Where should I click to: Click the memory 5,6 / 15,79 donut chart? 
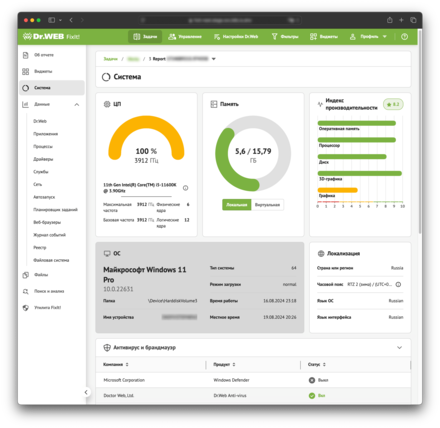(253, 153)
